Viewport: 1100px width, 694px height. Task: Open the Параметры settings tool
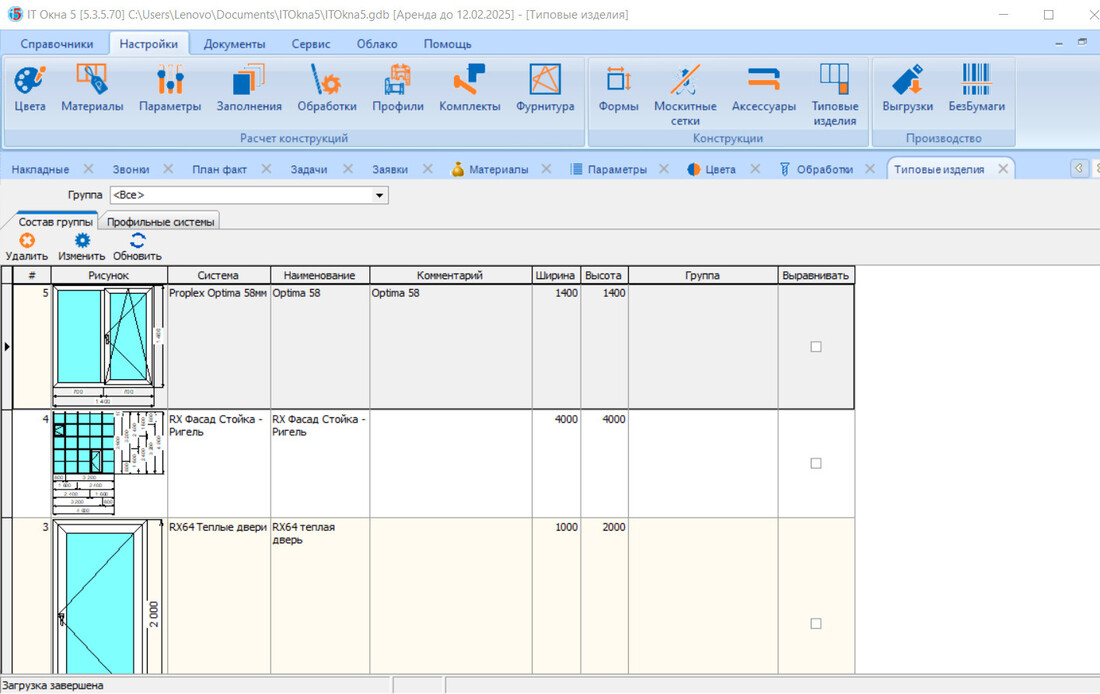(170, 88)
